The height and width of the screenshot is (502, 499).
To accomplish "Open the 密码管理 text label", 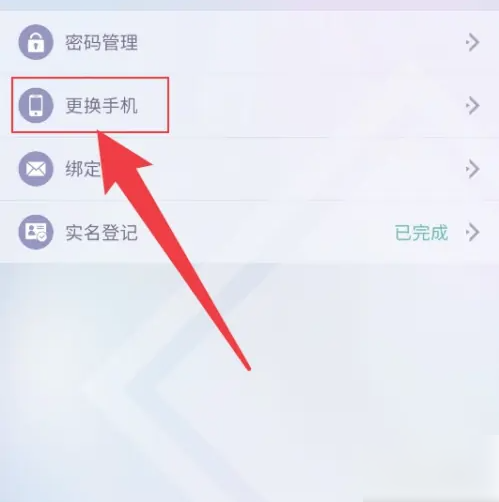I will tap(101, 43).
